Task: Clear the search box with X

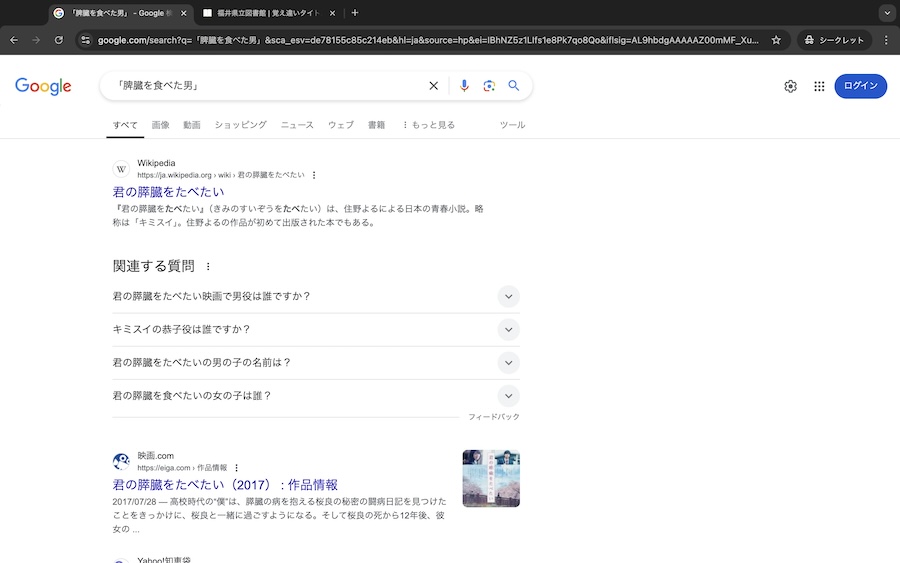Action: tap(433, 86)
